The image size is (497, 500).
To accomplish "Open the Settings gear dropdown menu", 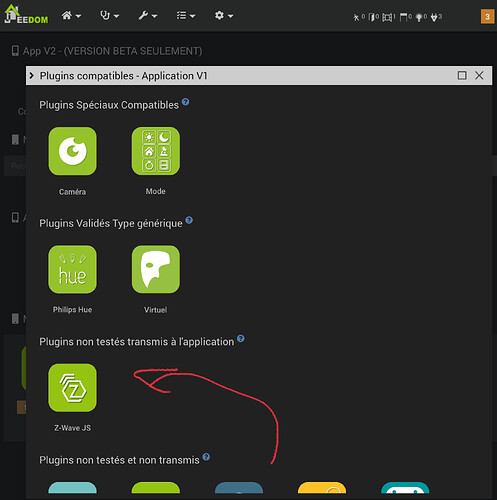I will pyautogui.click(x=224, y=15).
